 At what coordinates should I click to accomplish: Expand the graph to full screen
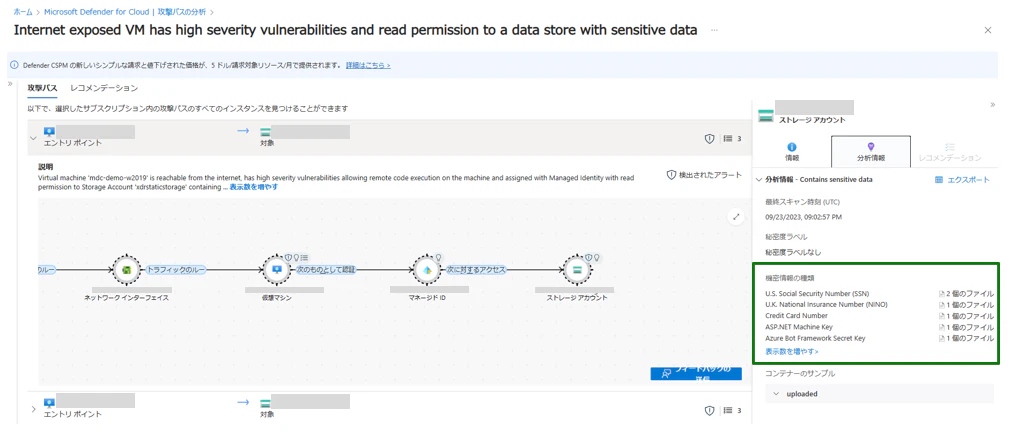737,217
